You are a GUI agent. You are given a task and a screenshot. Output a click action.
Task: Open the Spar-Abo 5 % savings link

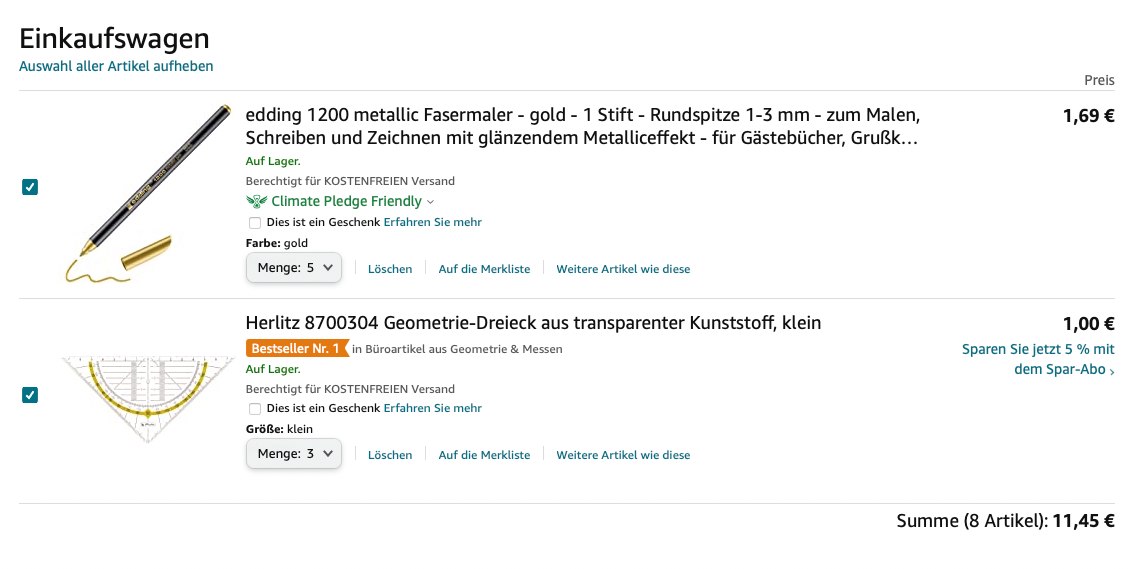(1038, 359)
